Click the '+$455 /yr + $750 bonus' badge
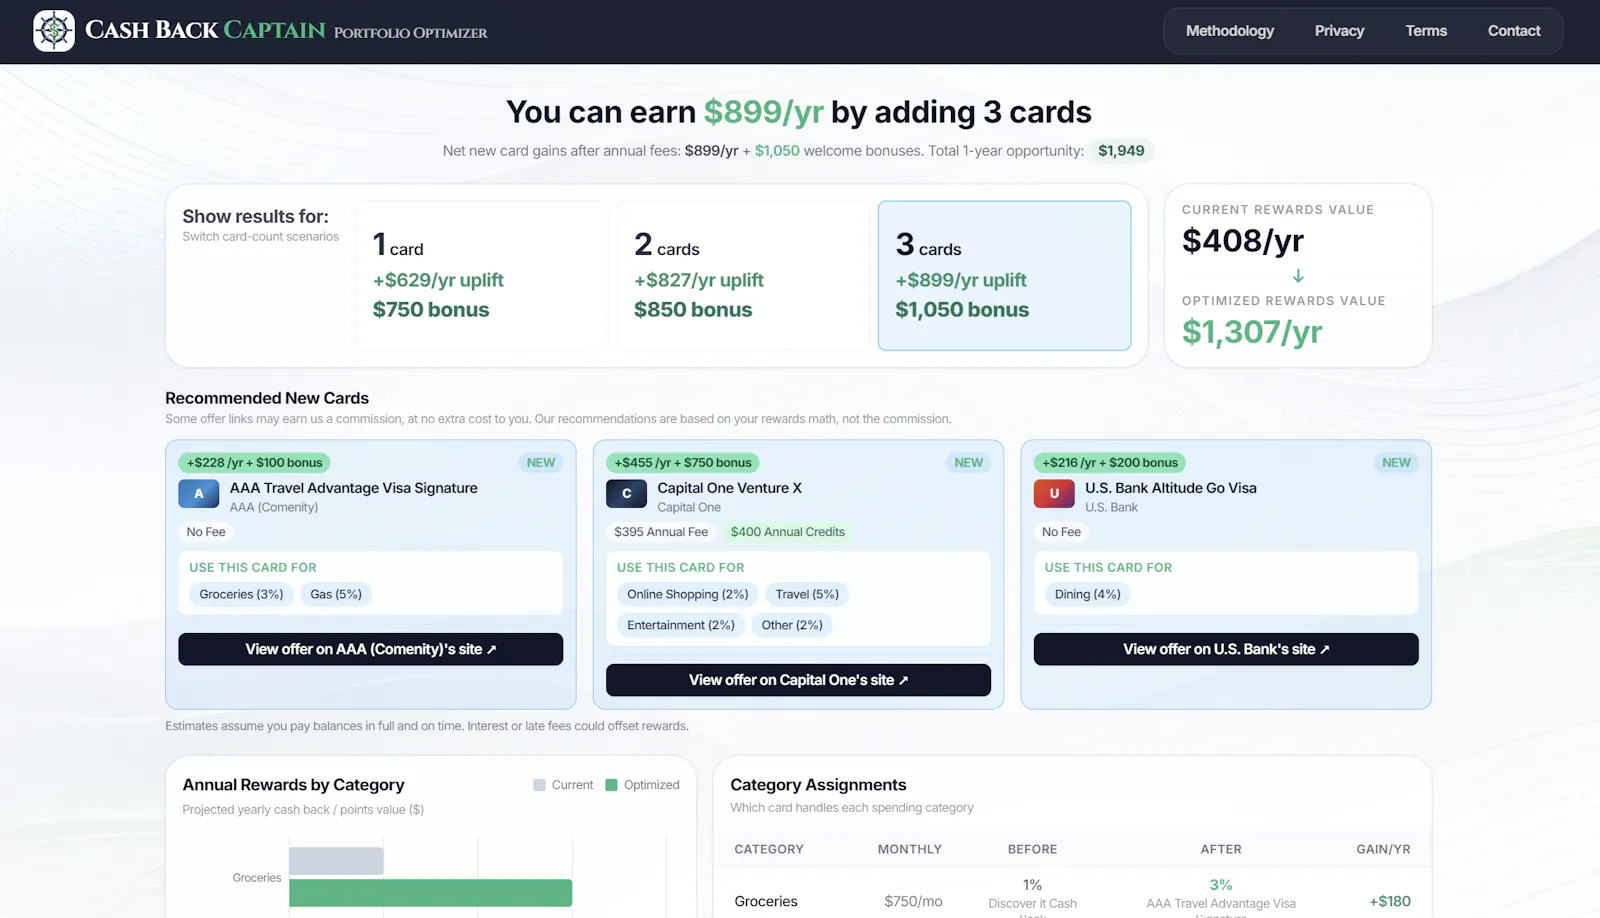Image resolution: width=1600 pixels, height=918 pixels. (x=683, y=463)
